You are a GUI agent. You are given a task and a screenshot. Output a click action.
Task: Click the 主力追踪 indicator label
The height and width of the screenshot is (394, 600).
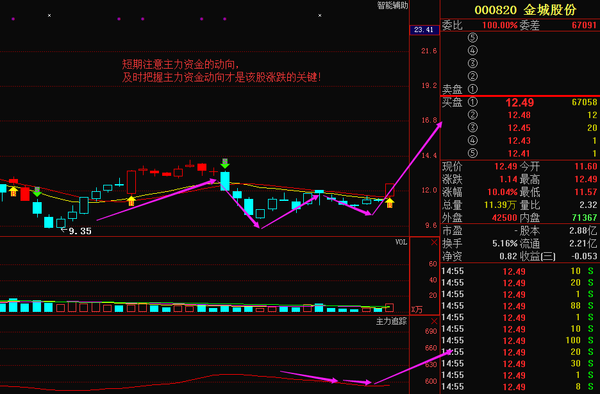[391, 321]
